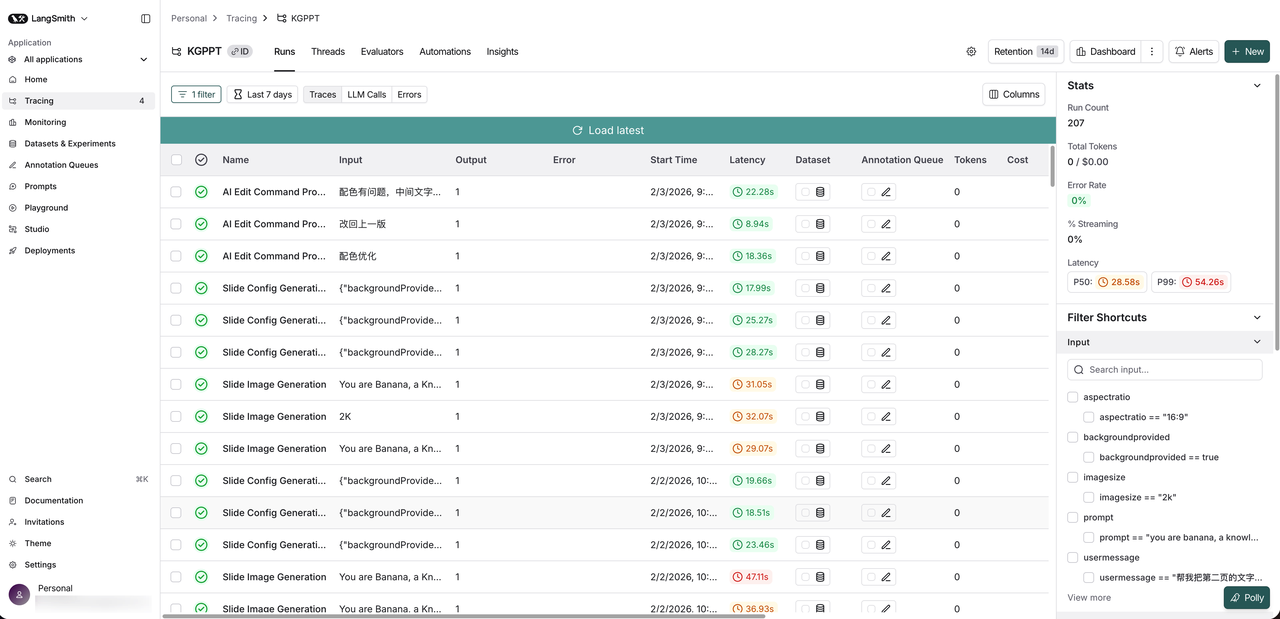Open Alerts button
This screenshot has width=1280, height=619.
pos(1194,52)
